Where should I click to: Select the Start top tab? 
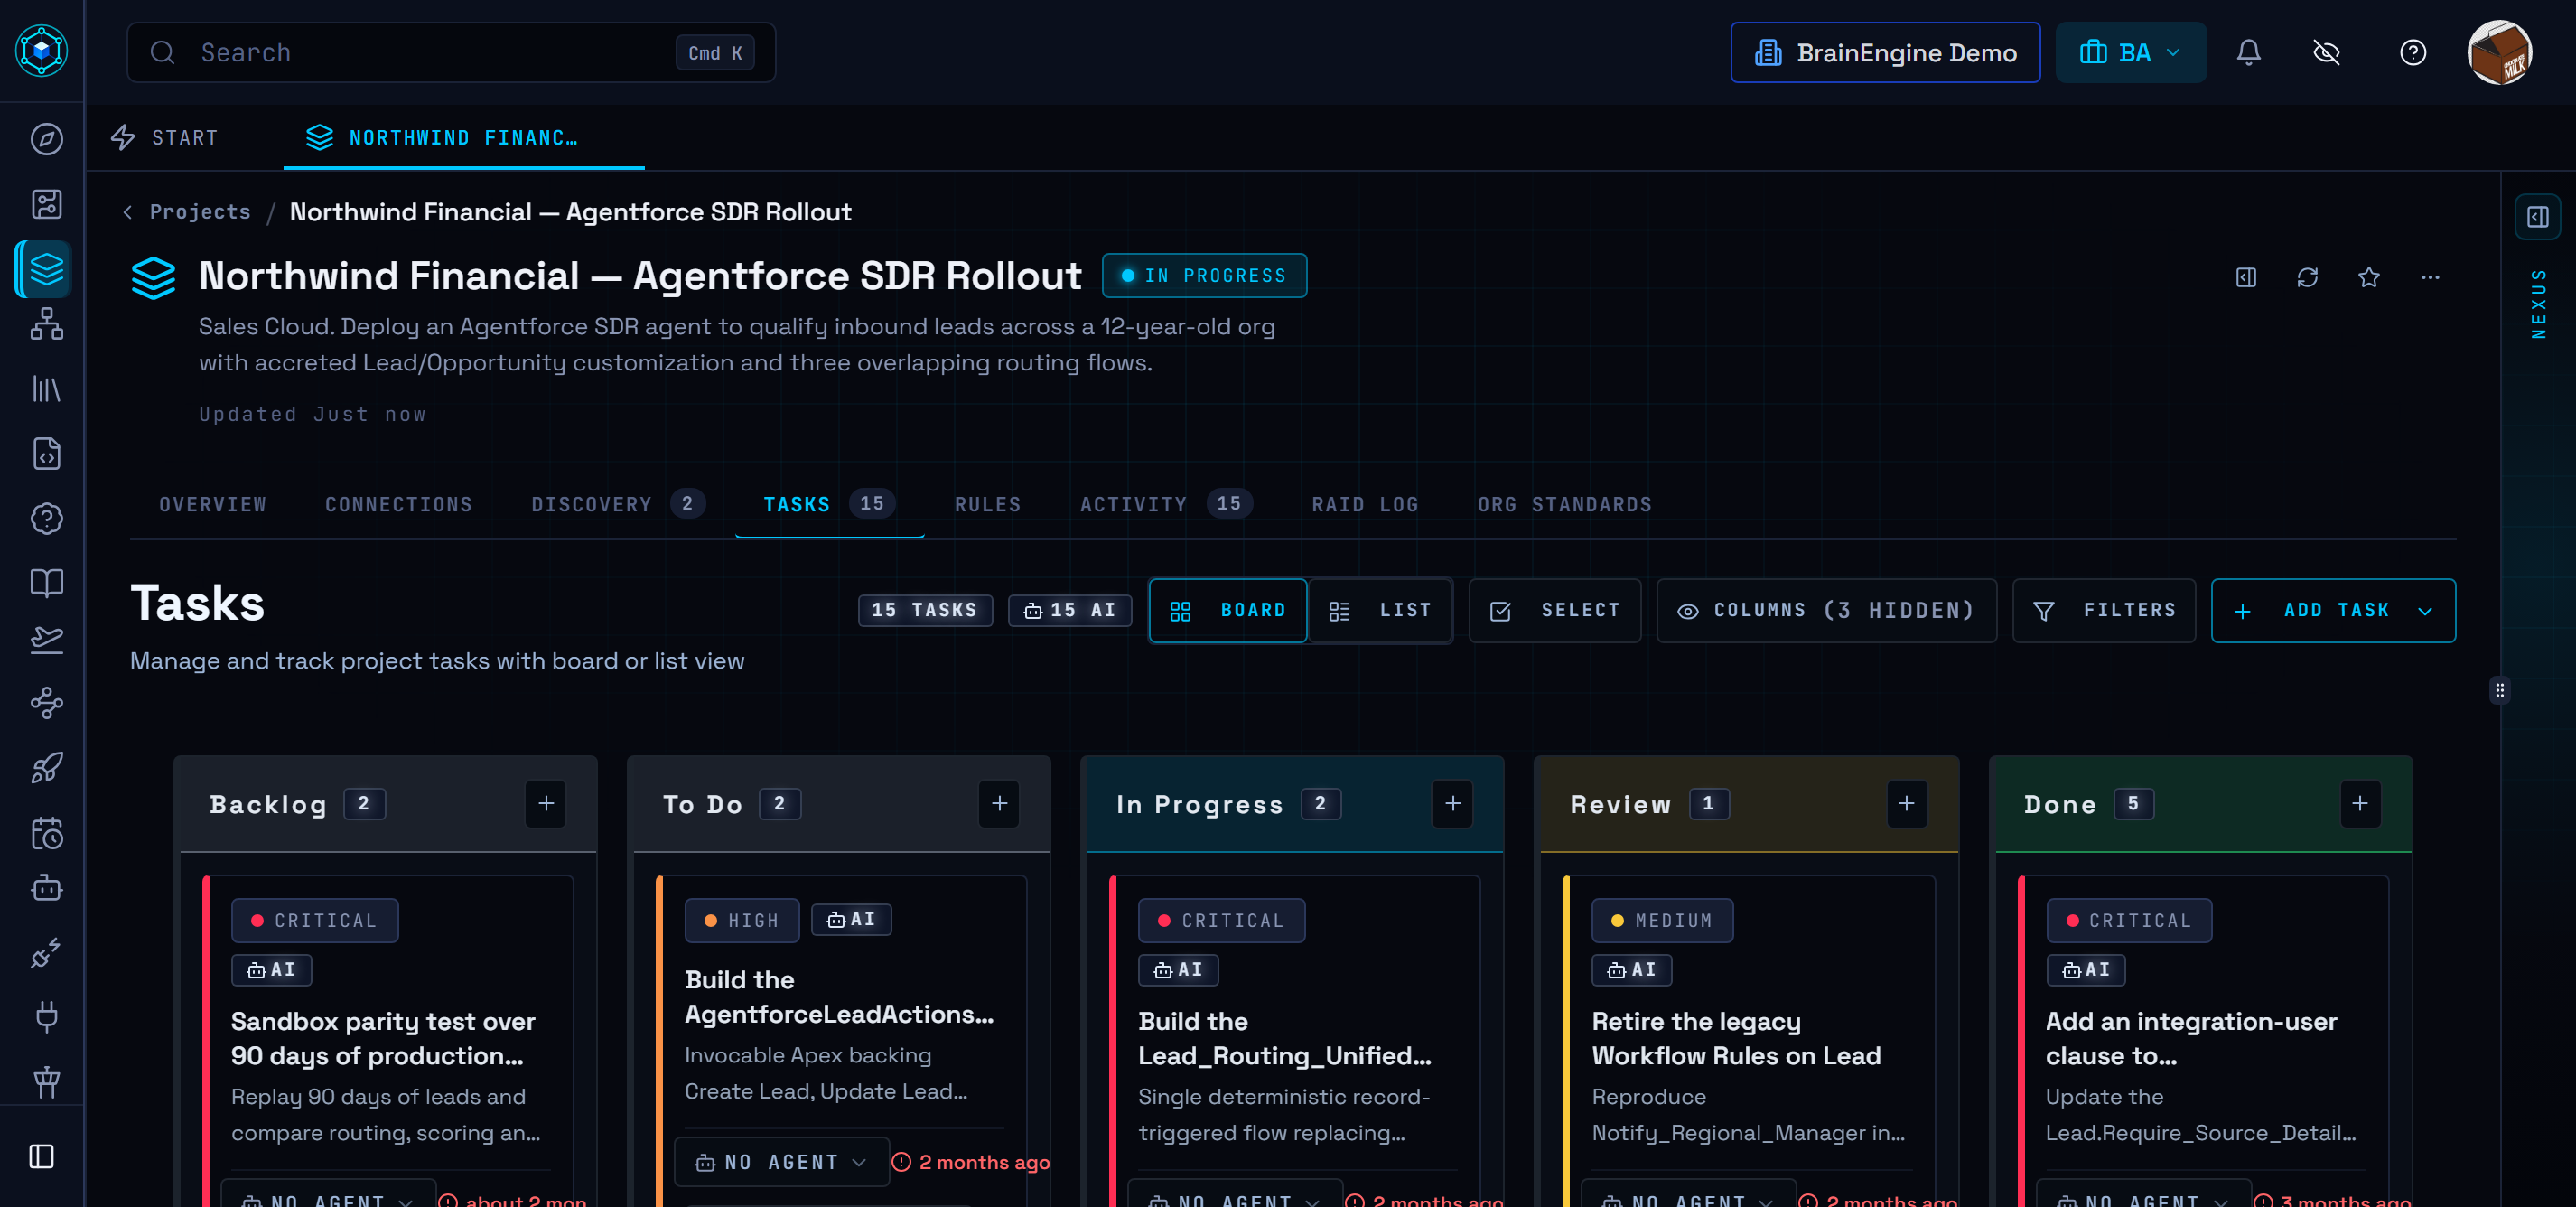click(164, 137)
